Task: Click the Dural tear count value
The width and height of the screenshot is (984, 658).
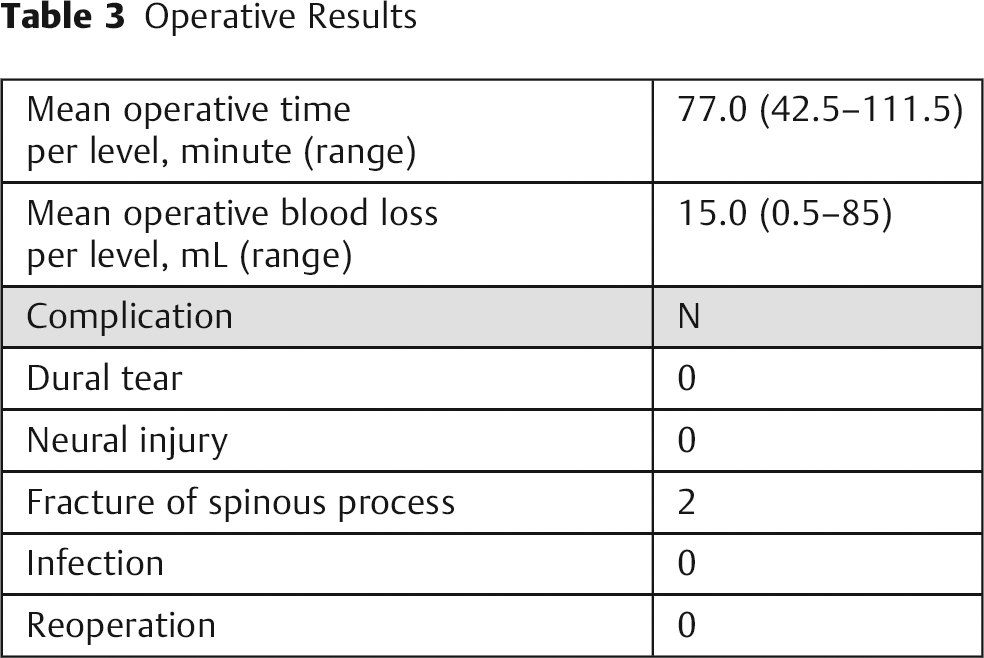Action: [687, 378]
